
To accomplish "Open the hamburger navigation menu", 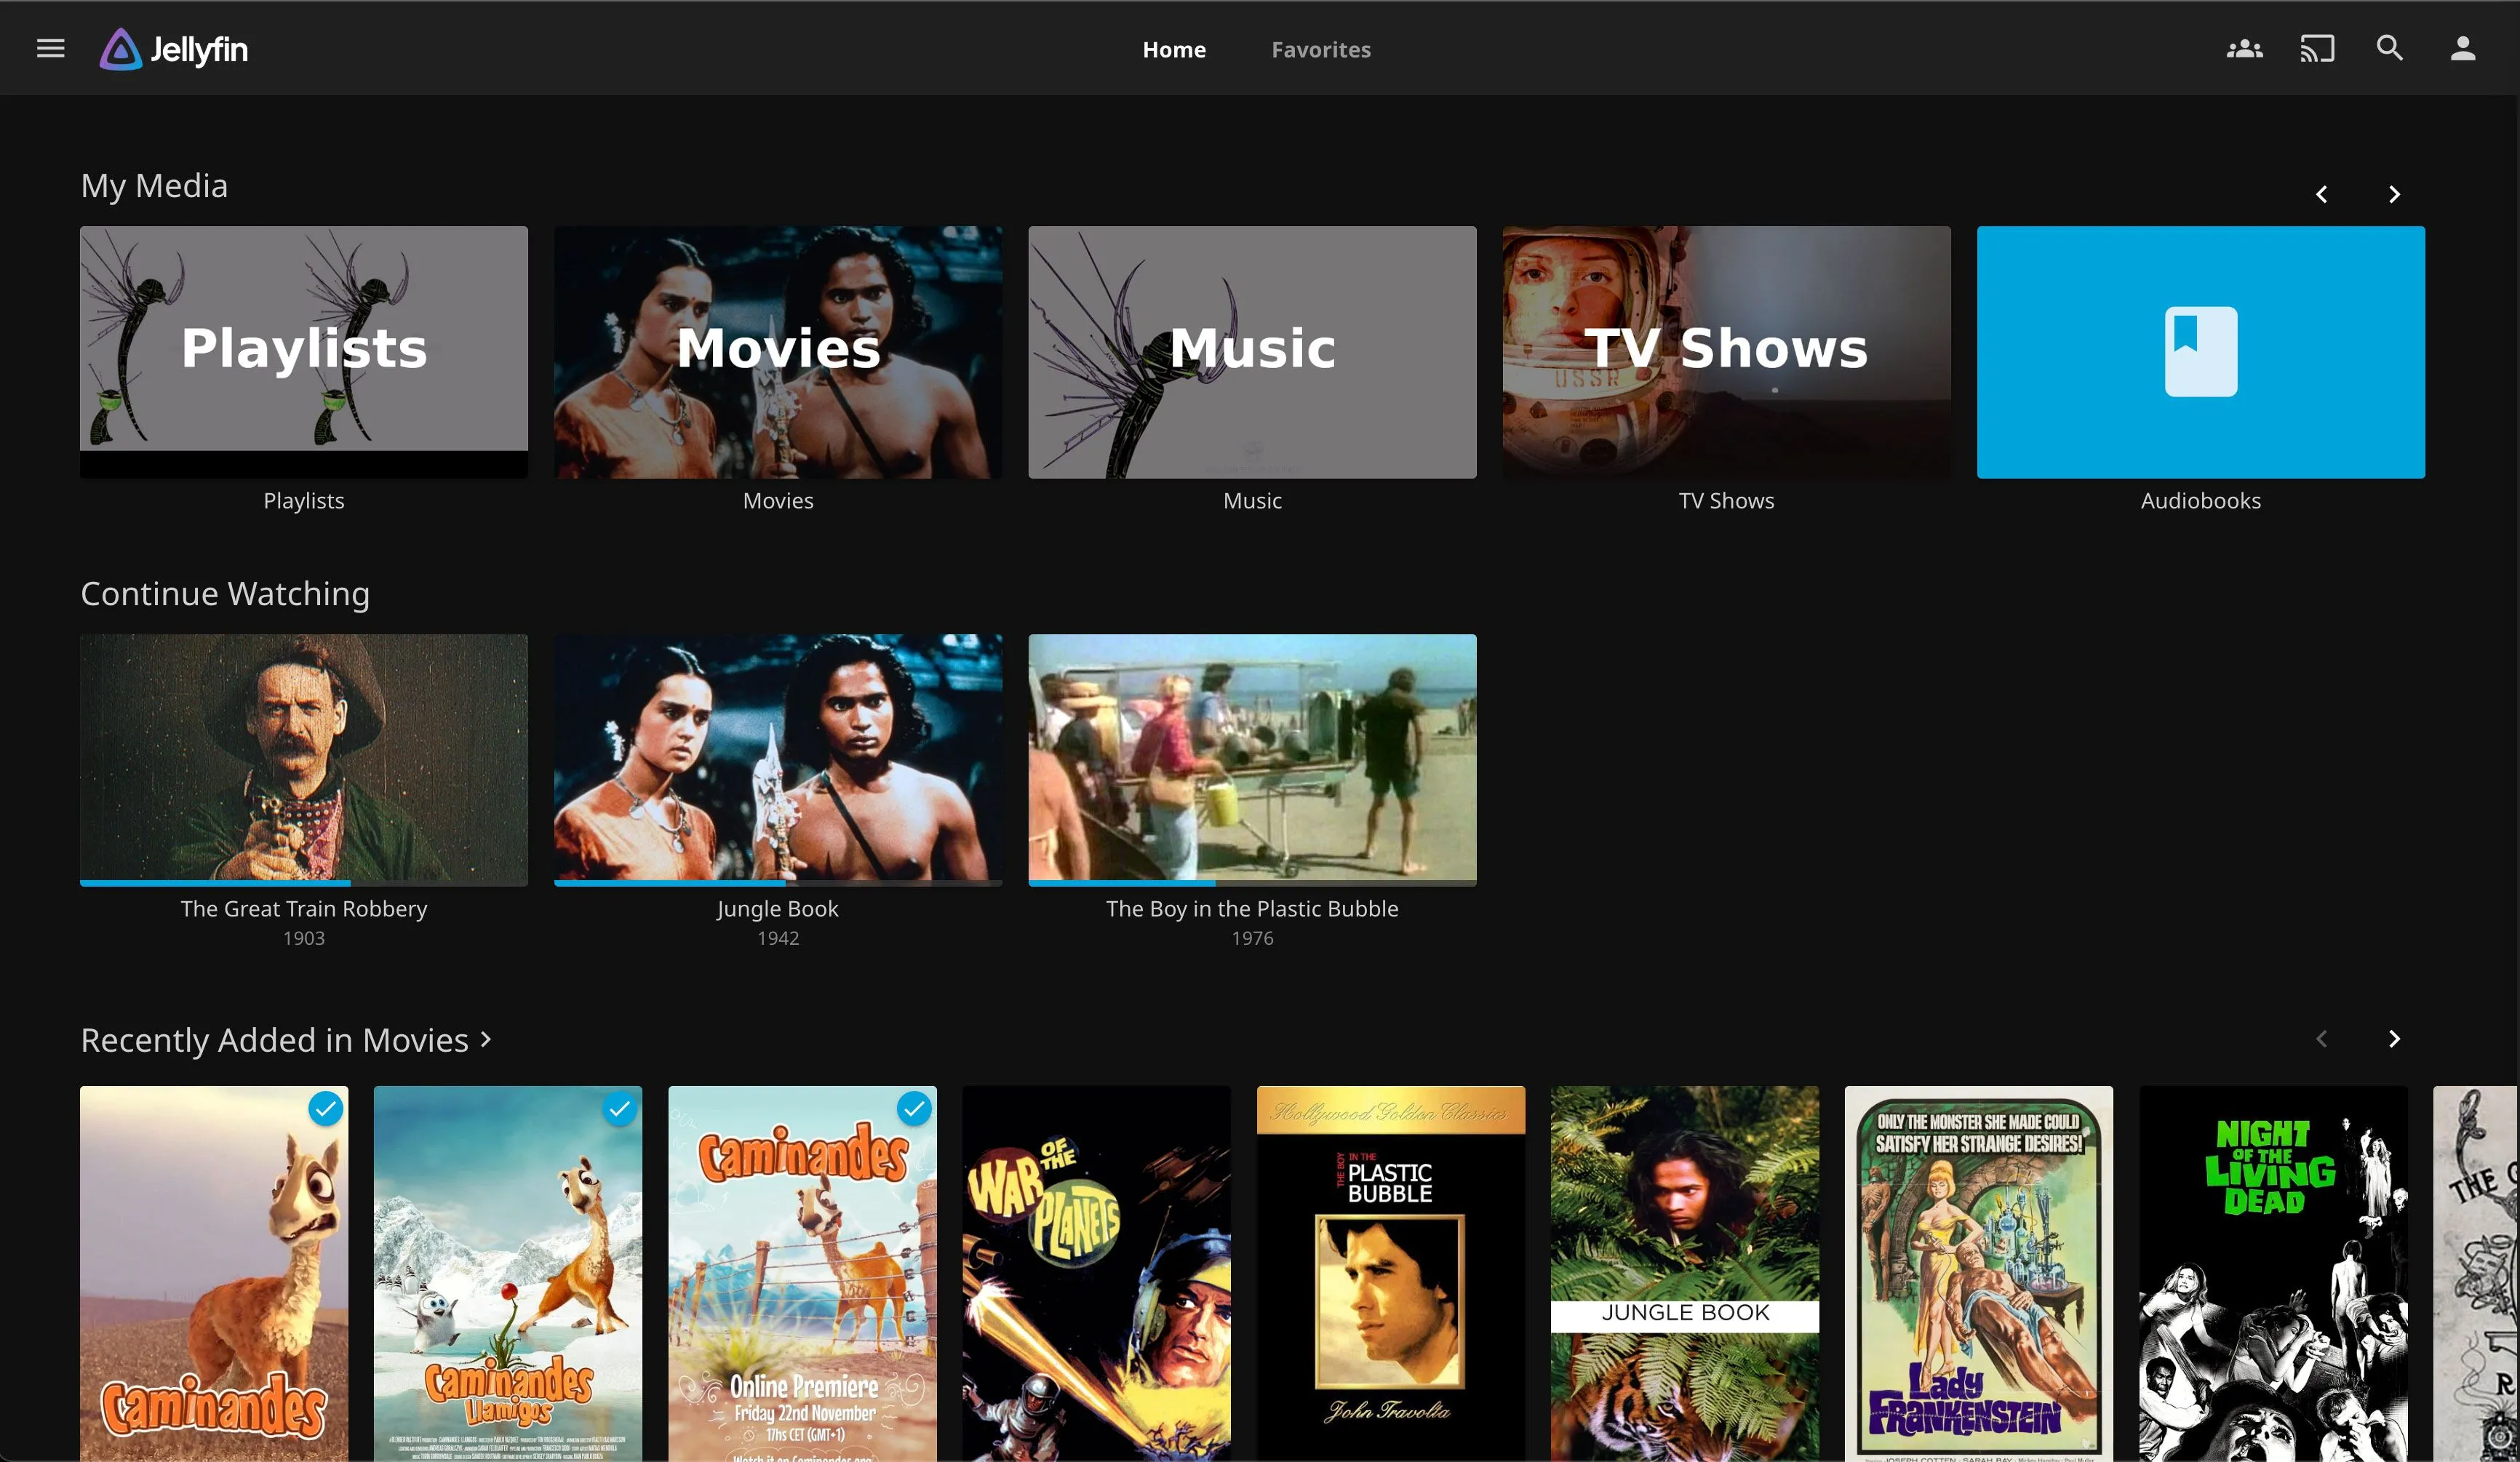I will 50,48.
